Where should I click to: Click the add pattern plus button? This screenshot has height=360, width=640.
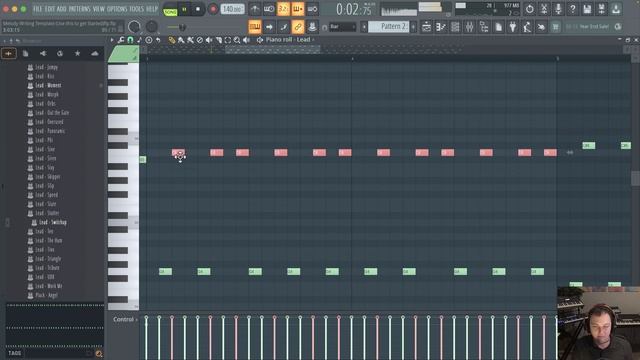coord(413,27)
